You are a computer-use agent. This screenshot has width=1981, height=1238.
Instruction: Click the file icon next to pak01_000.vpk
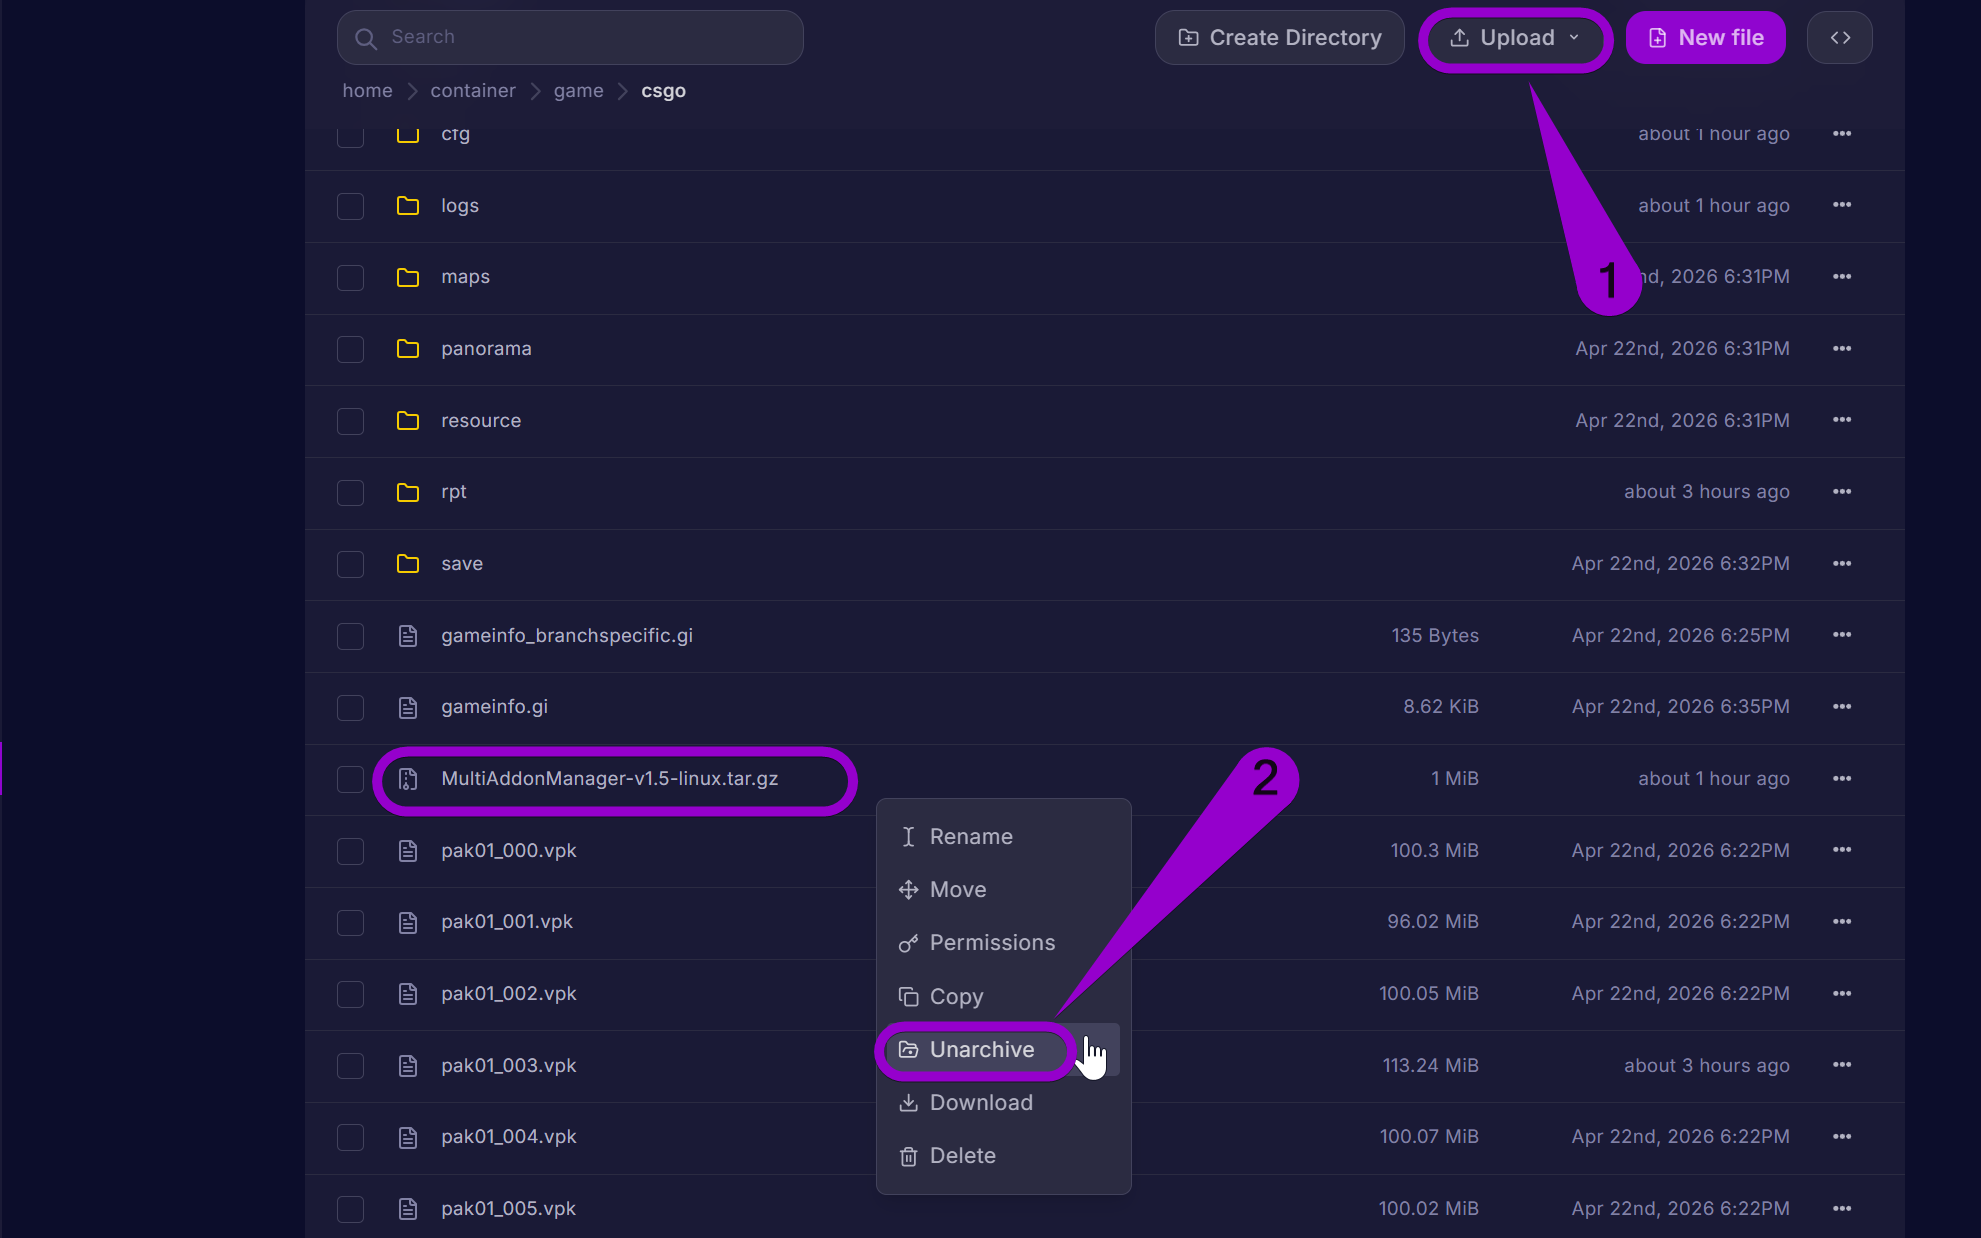coord(407,851)
